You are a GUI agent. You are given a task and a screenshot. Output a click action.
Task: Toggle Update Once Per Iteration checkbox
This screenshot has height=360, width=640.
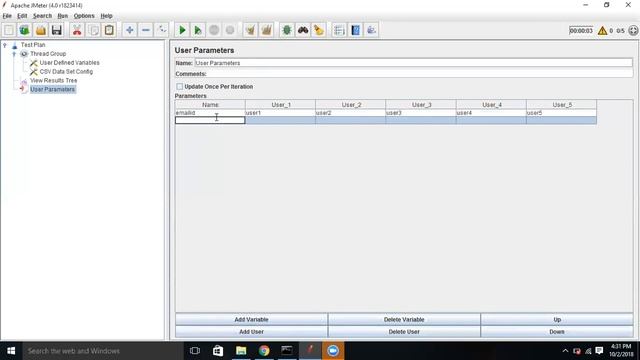coord(180,87)
